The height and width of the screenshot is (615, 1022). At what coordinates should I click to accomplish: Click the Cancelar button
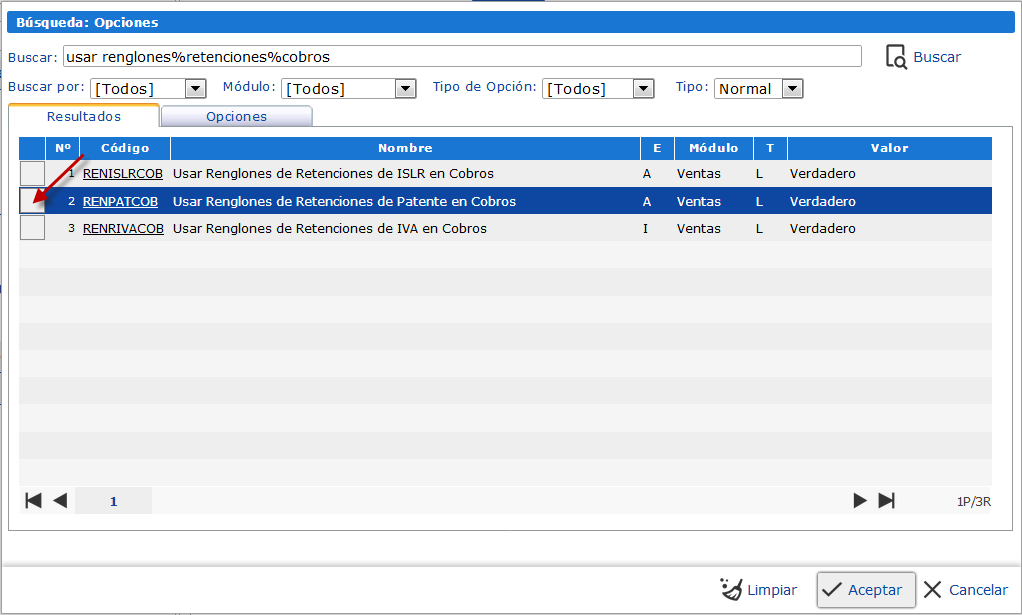pos(965,590)
